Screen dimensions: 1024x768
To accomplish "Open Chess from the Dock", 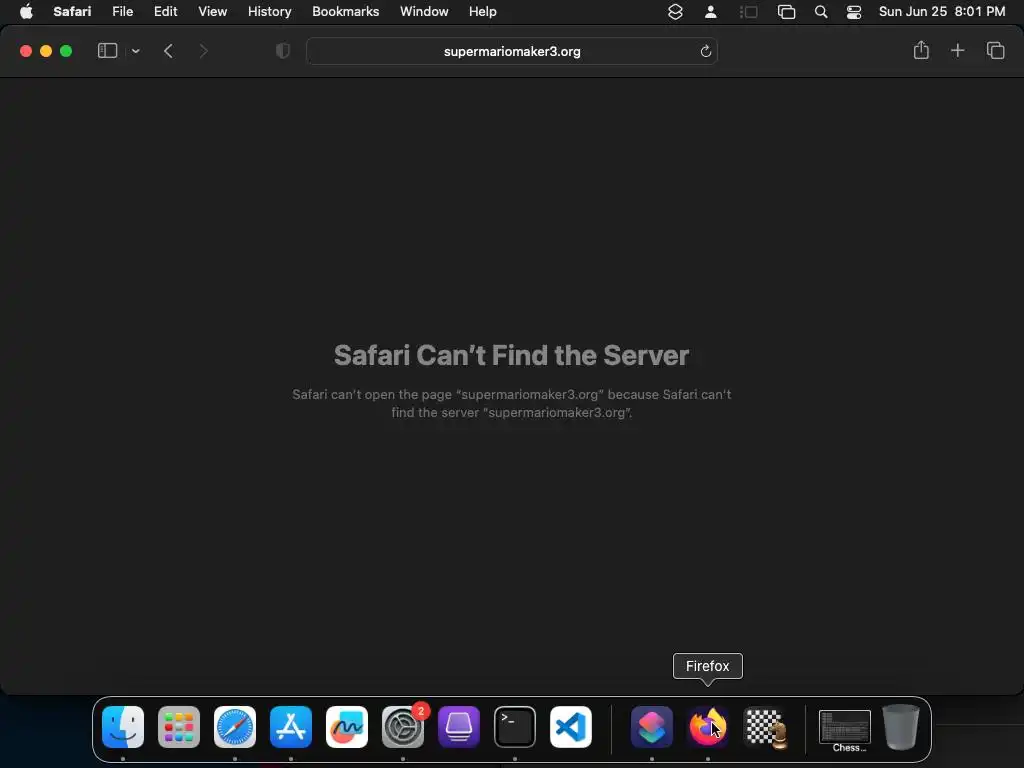I will click(764, 727).
